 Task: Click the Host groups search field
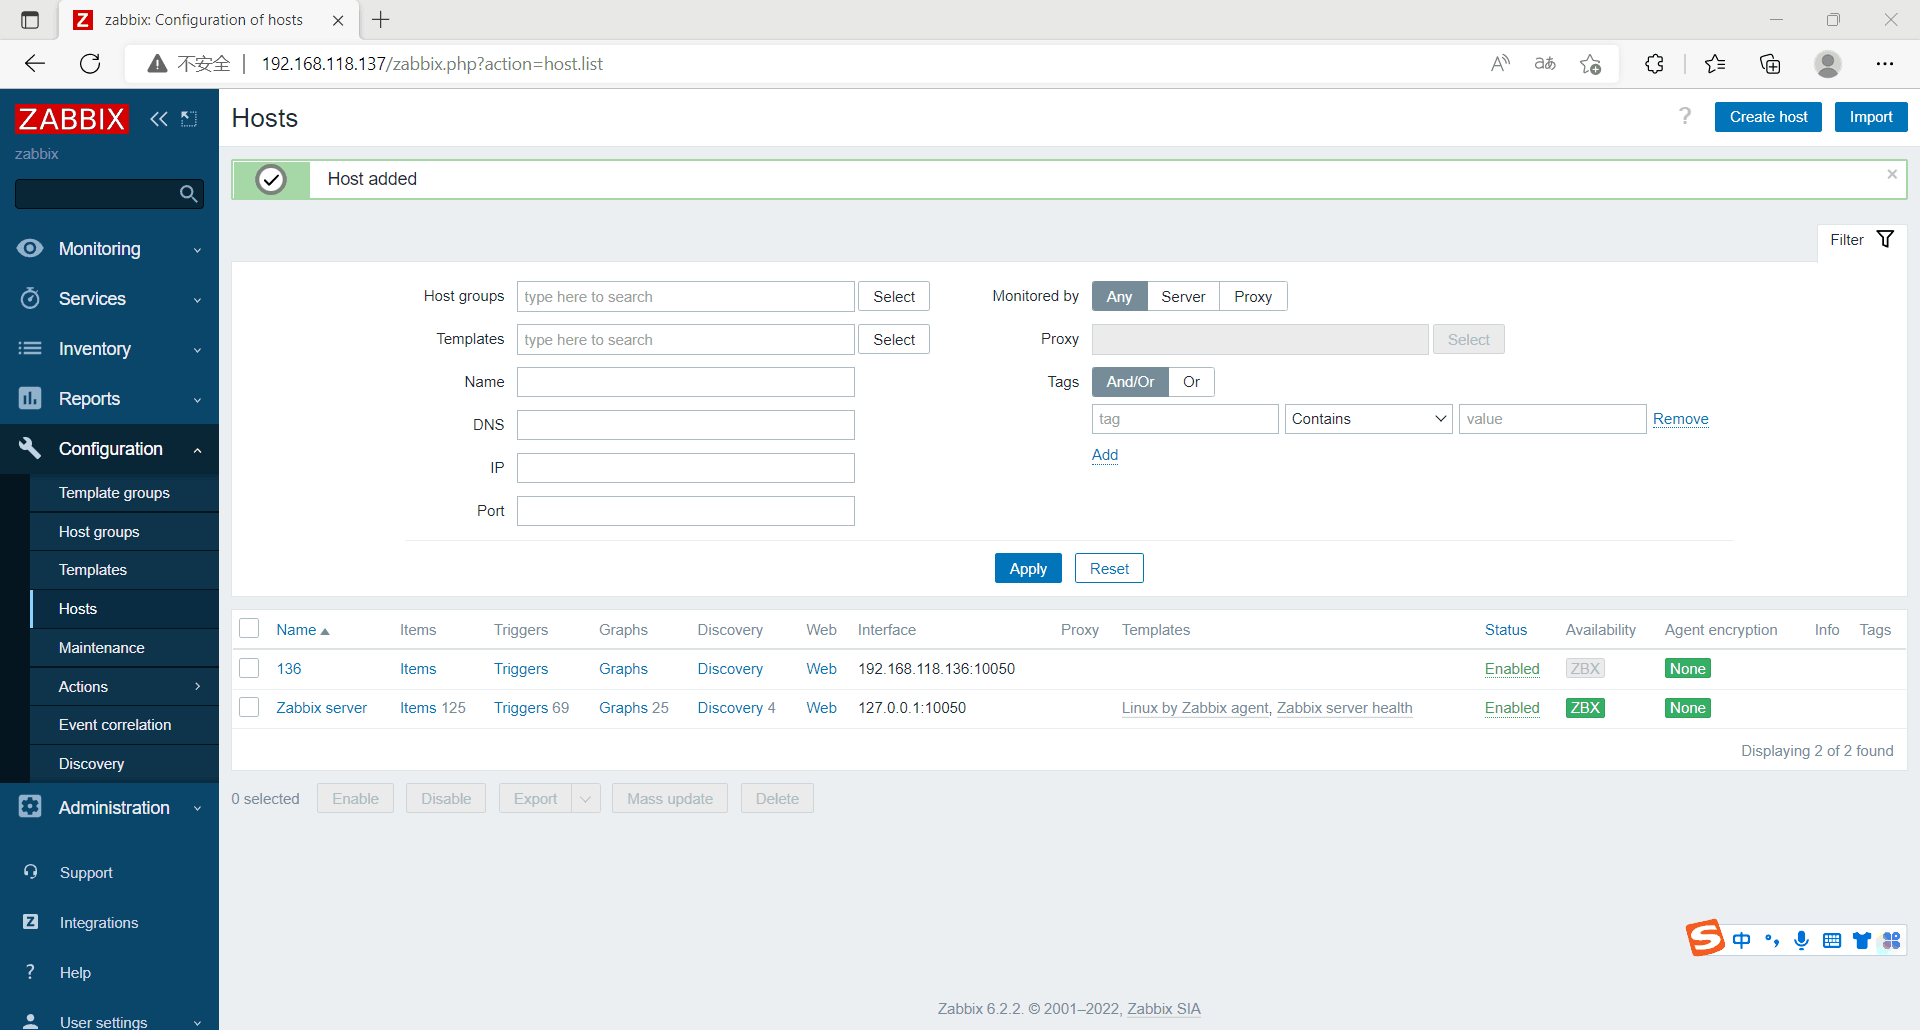686,296
